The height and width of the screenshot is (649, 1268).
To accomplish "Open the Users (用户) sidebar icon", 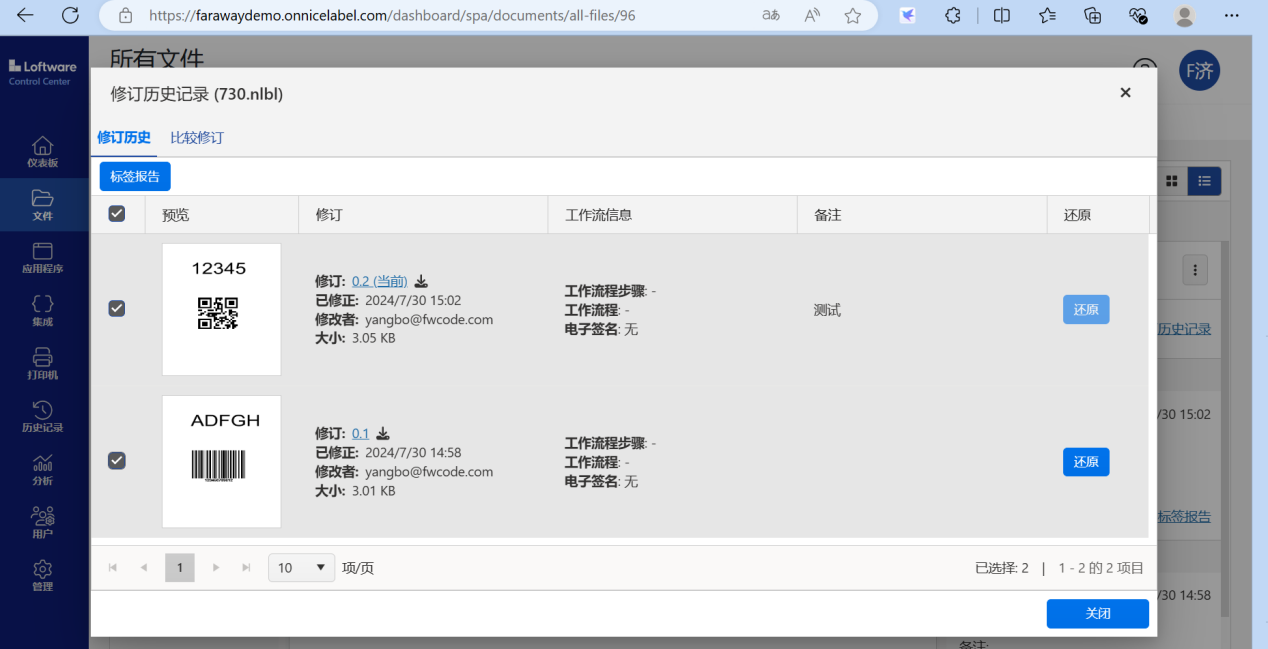I will 42,523.
